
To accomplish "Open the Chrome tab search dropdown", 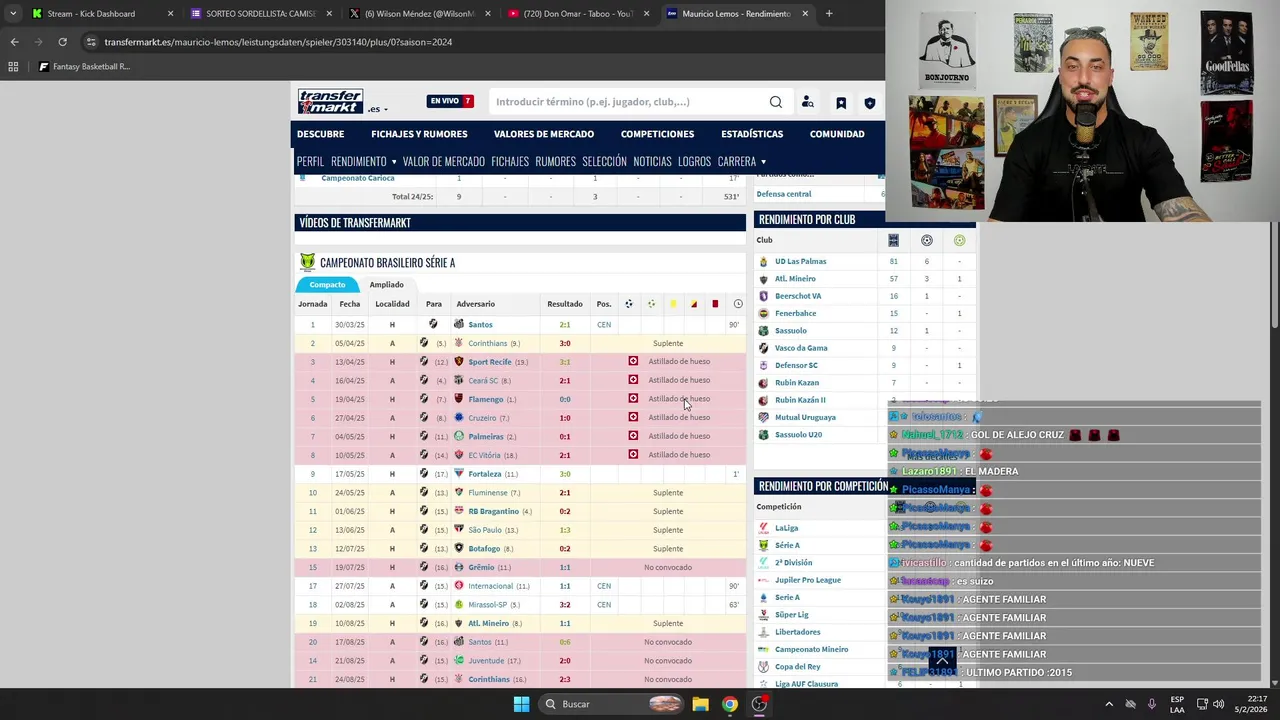I will tap(13, 14).
